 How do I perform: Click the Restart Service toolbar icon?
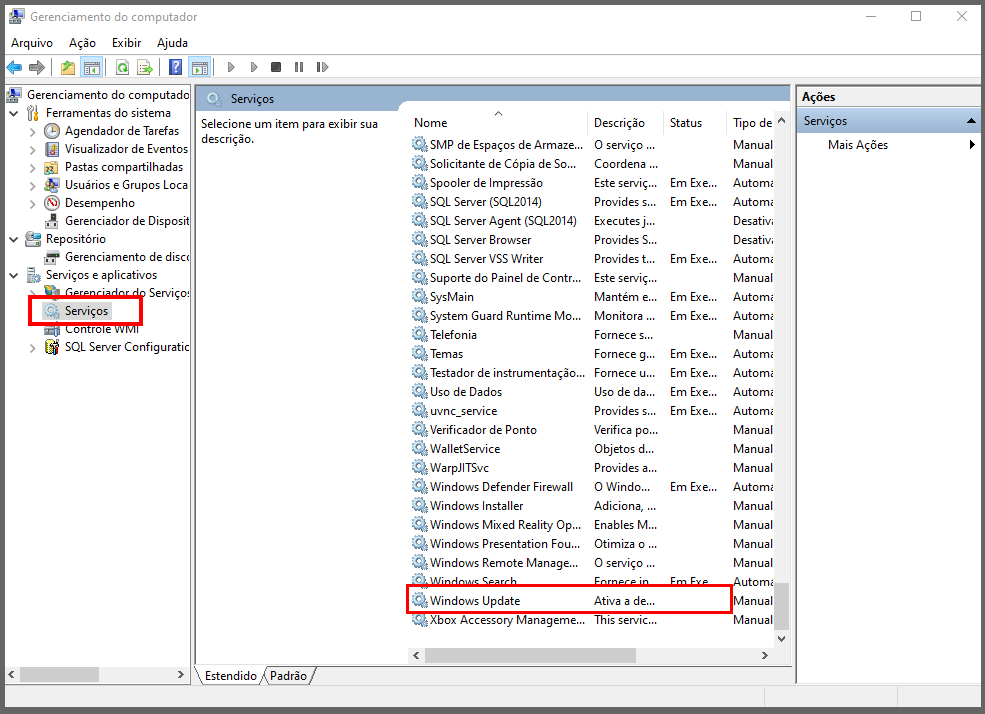tap(322, 67)
